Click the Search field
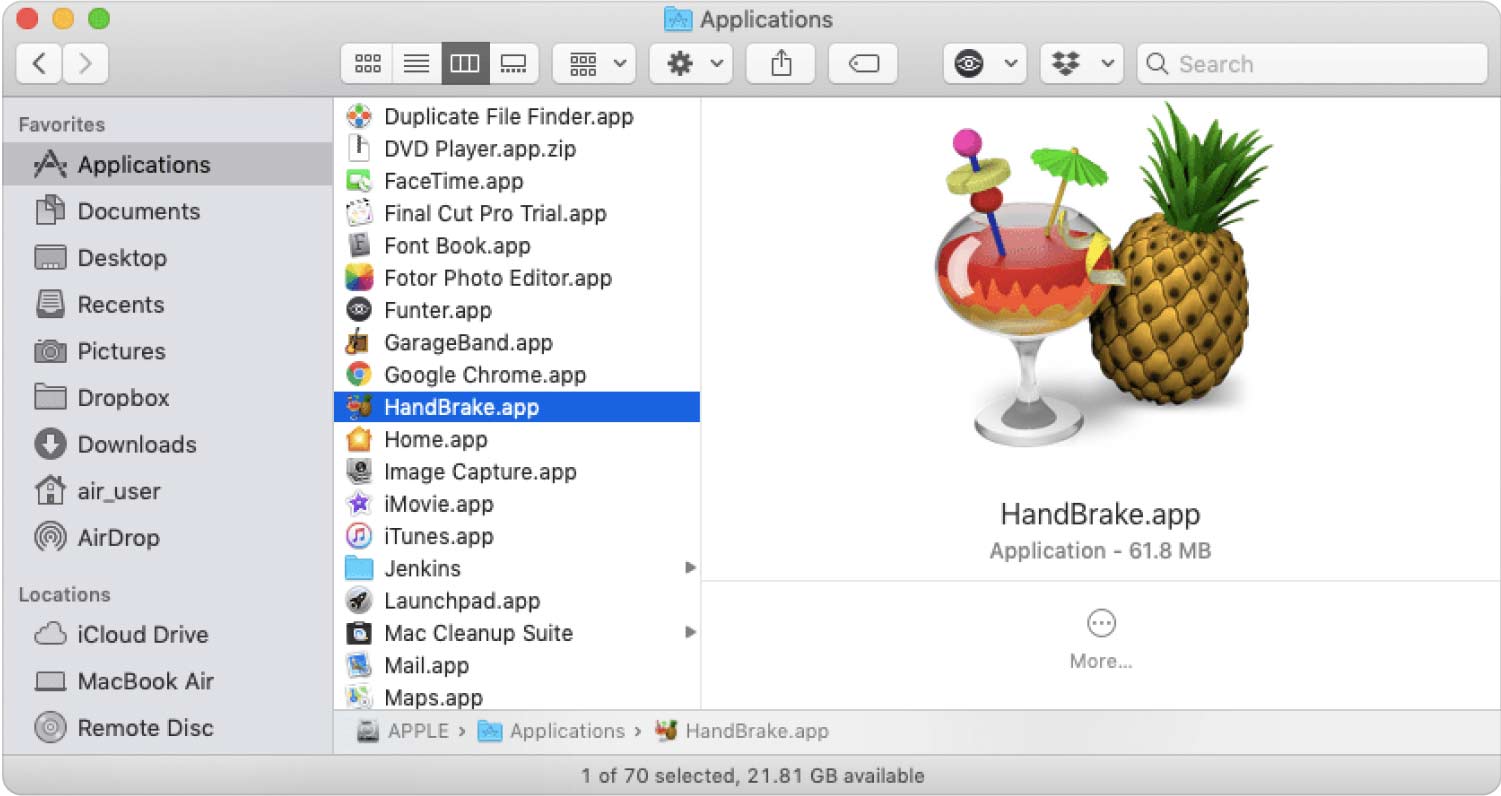Viewport: 1501px width, 796px height. [1313, 64]
